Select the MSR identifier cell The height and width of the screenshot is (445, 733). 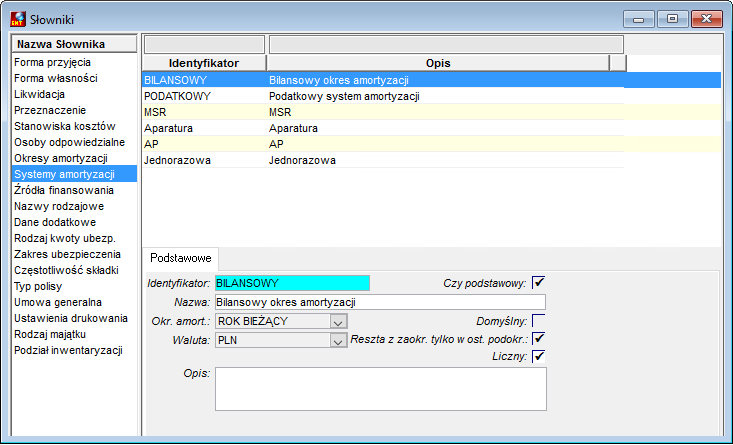click(204, 112)
